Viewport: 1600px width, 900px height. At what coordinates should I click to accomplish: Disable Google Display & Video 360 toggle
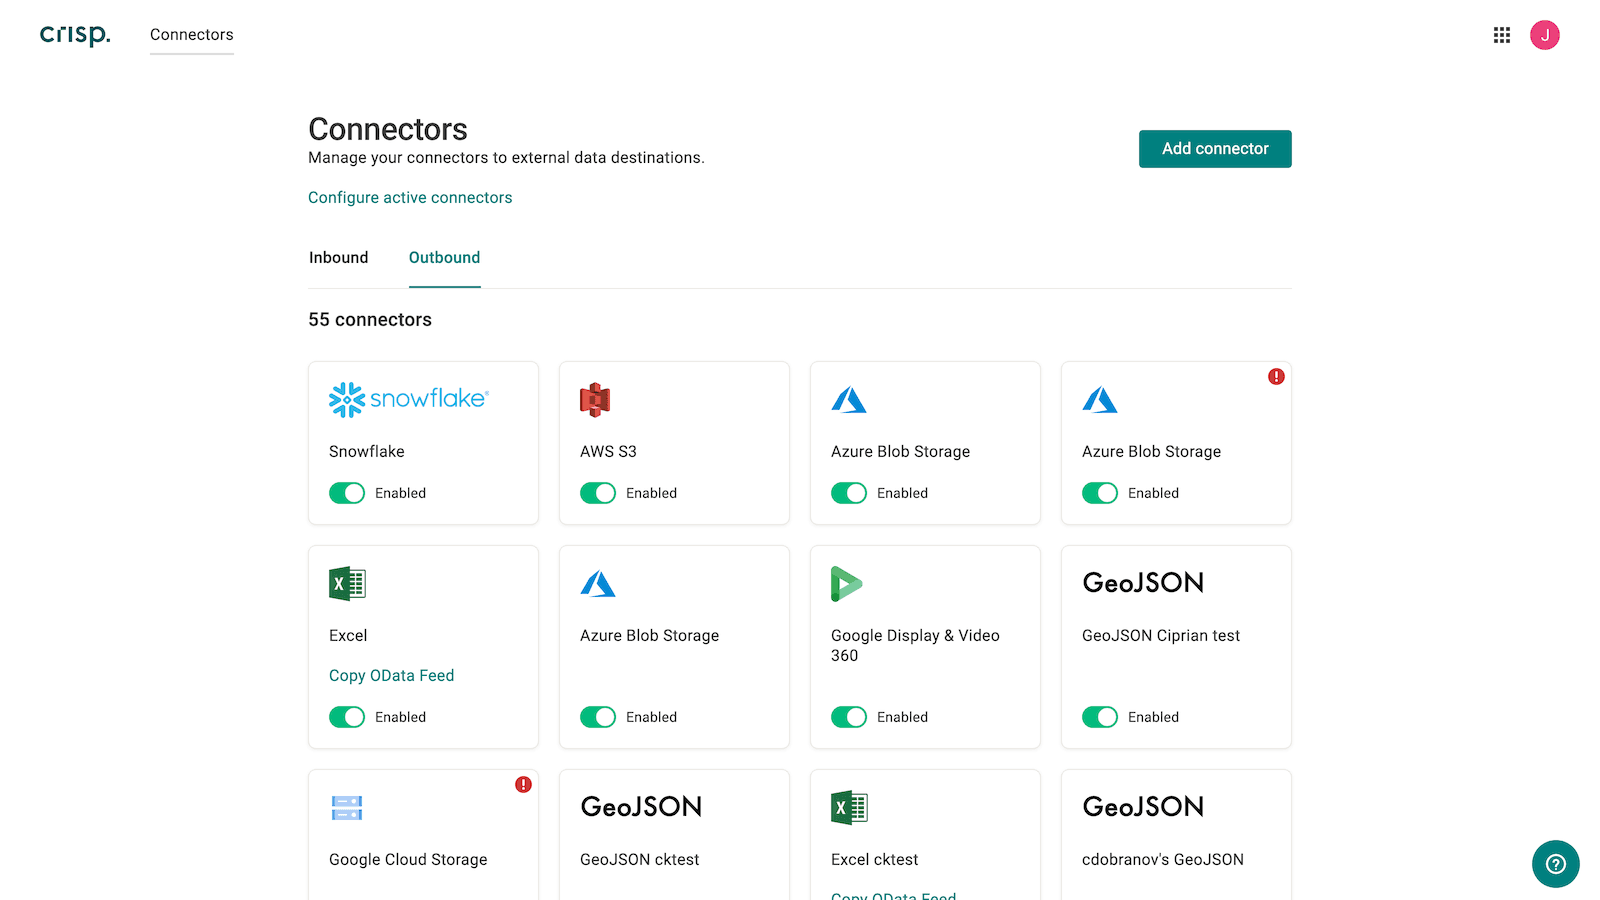(848, 717)
